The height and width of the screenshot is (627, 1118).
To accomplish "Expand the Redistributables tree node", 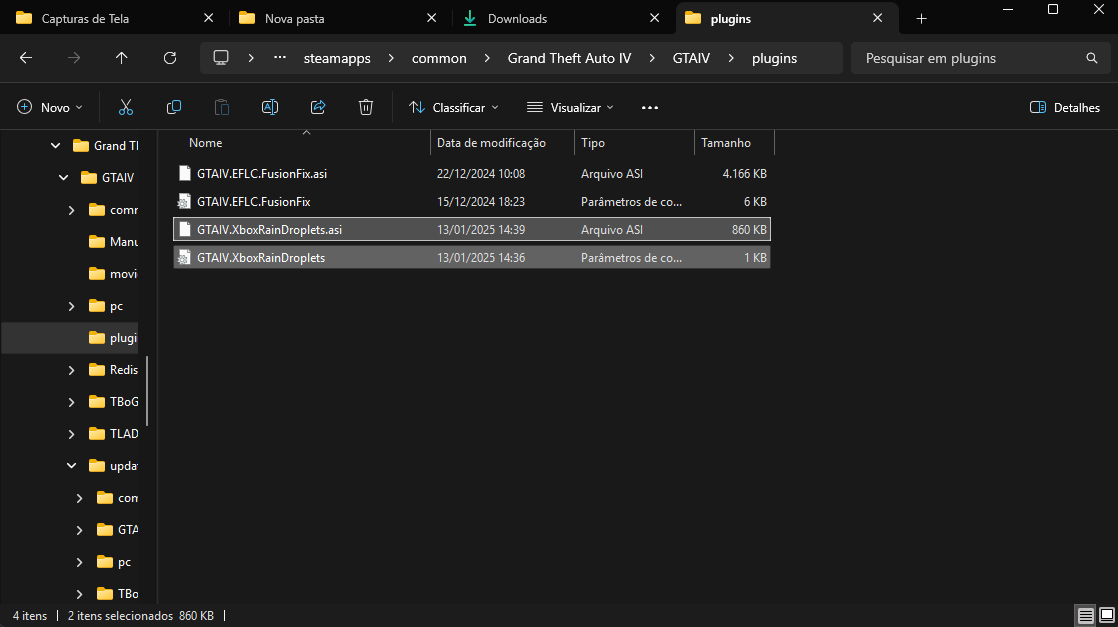I will click(71, 369).
